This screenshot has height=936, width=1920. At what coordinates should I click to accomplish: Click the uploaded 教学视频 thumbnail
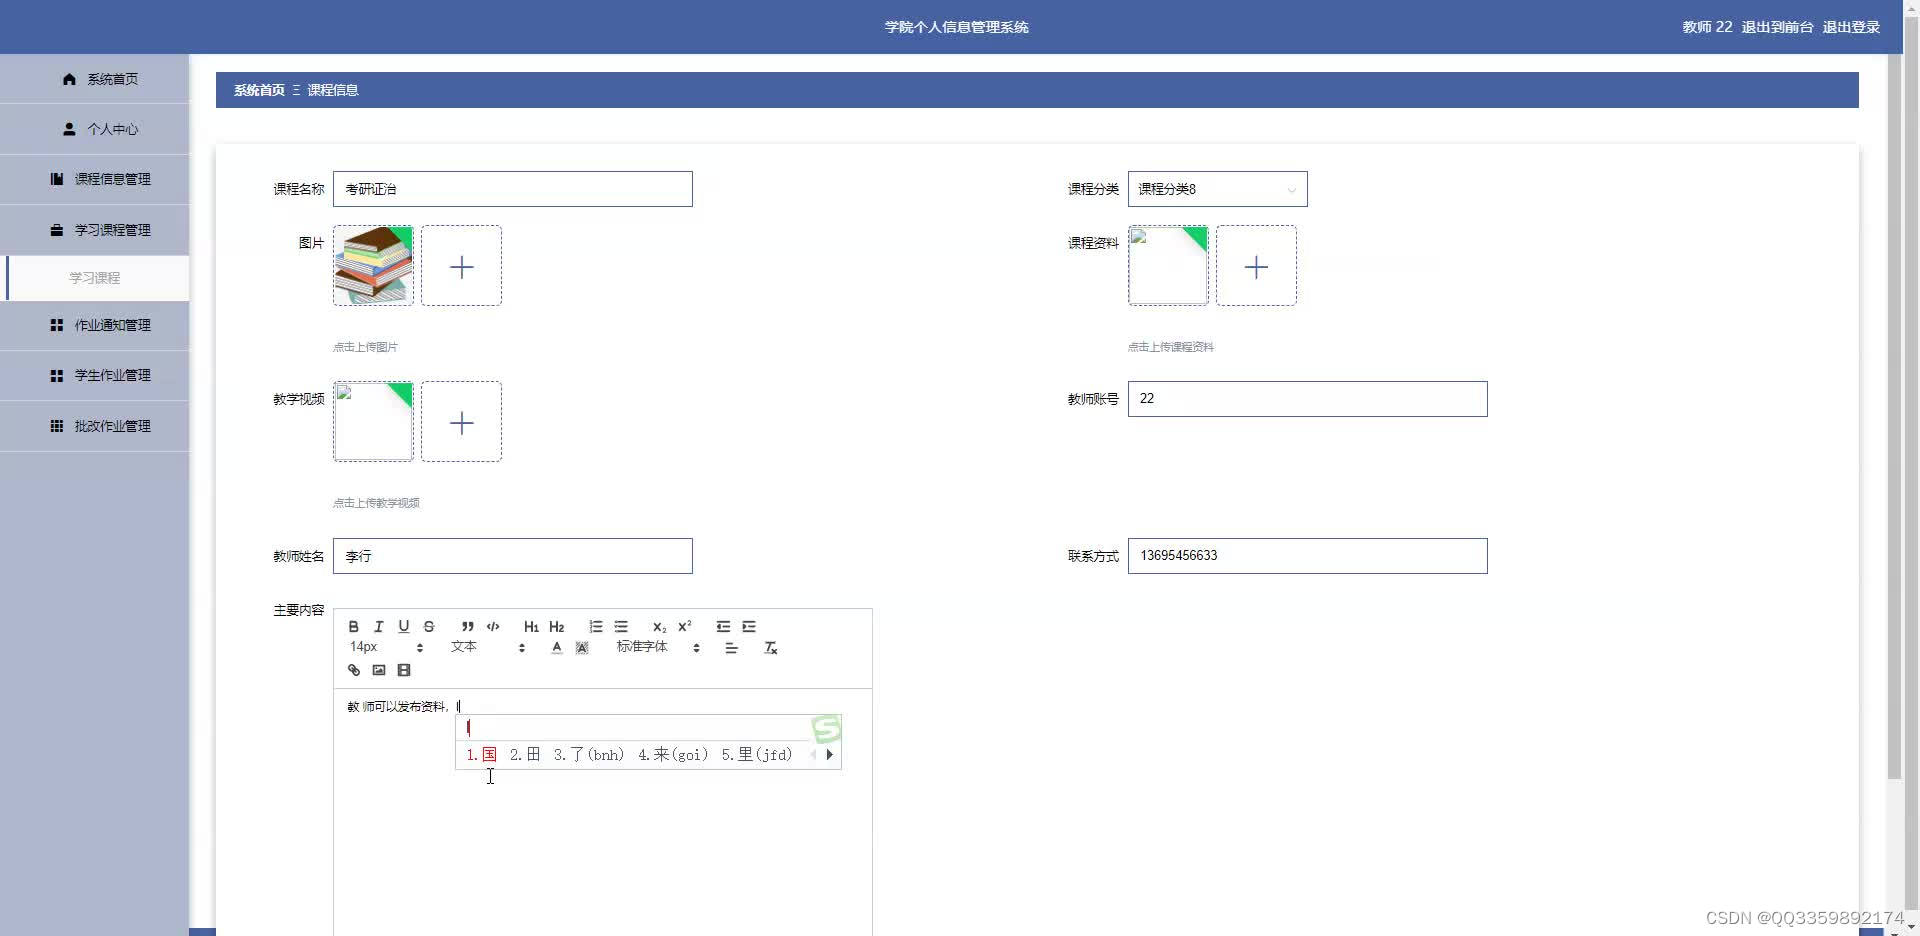[373, 421]
